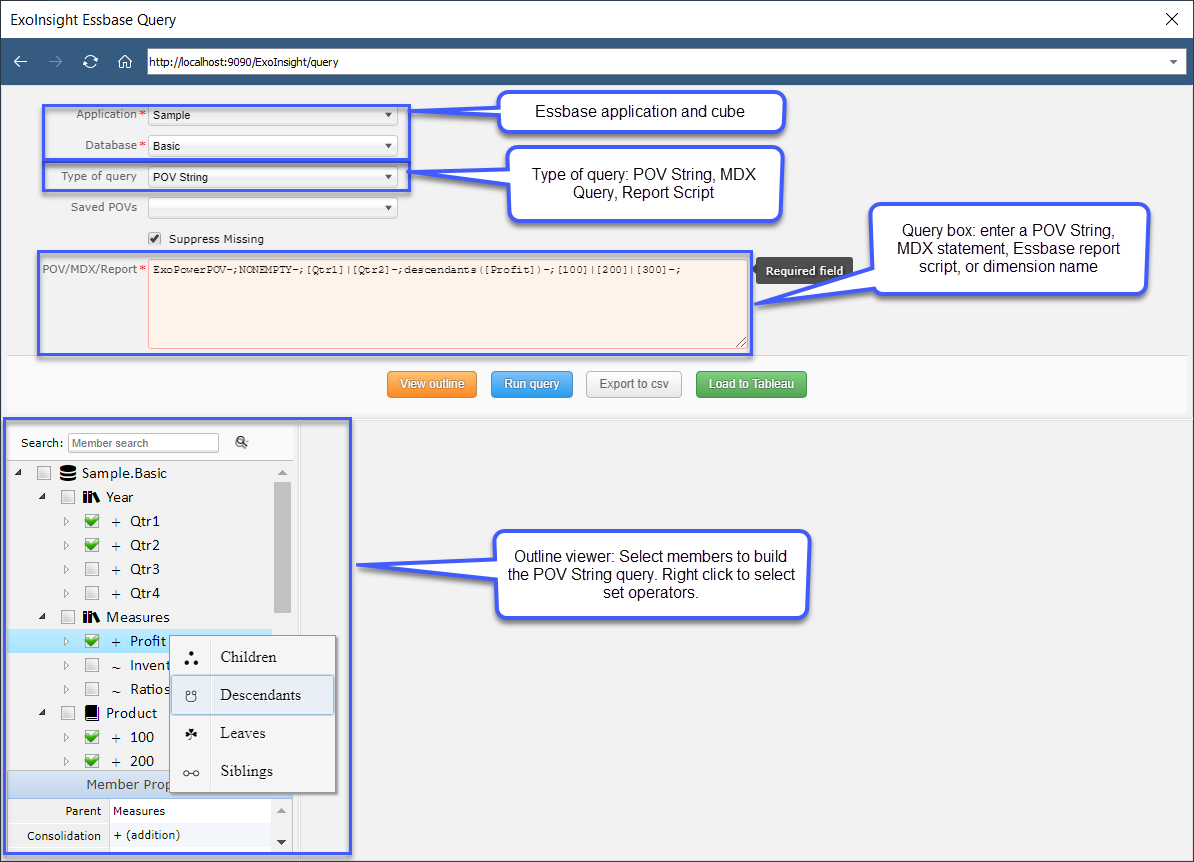This screenshot has width=1194, height=862.
Task: Expand the Qtr3 tree node
Action: click(66, 570)
